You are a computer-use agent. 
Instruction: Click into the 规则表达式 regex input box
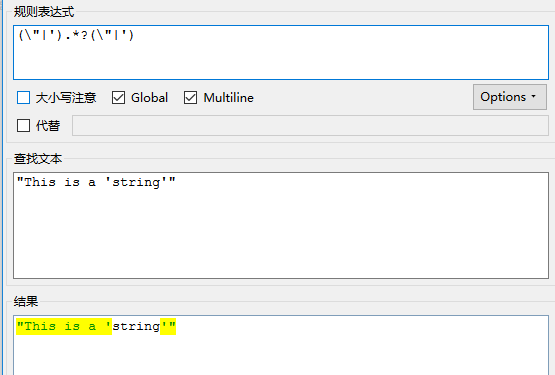point(281,52)
